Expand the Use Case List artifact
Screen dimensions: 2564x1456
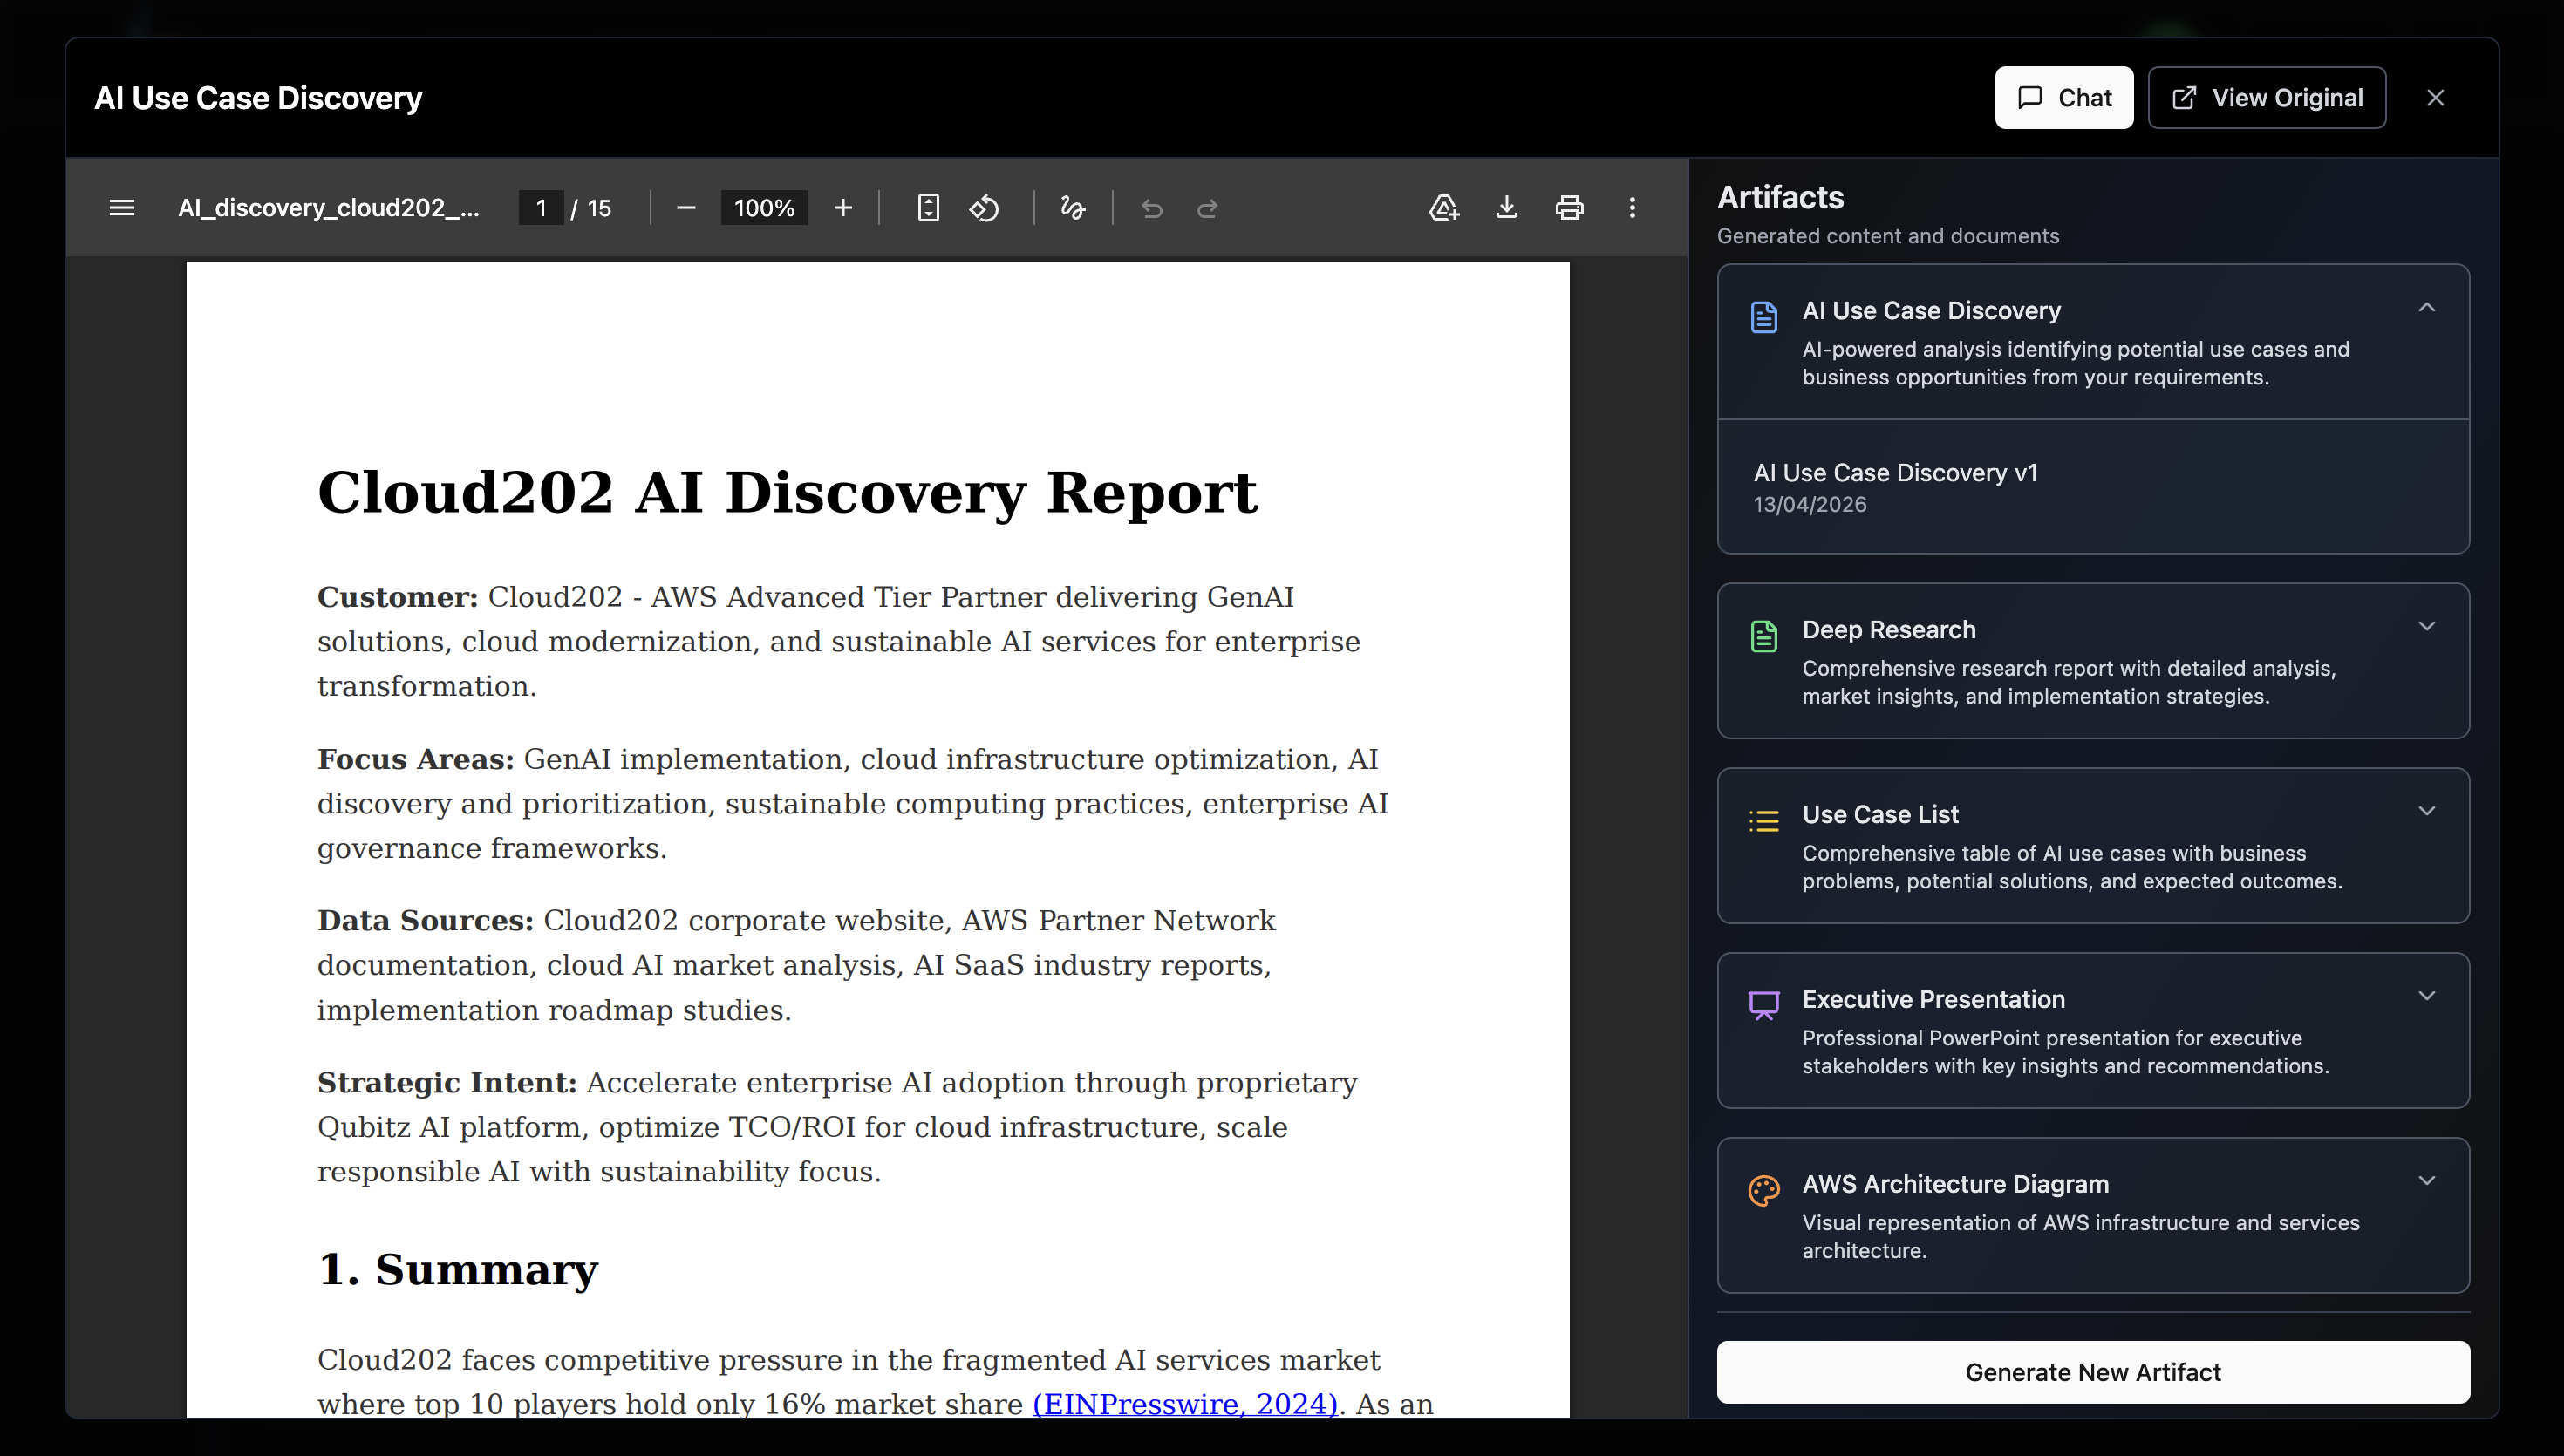pos(2426,812)
